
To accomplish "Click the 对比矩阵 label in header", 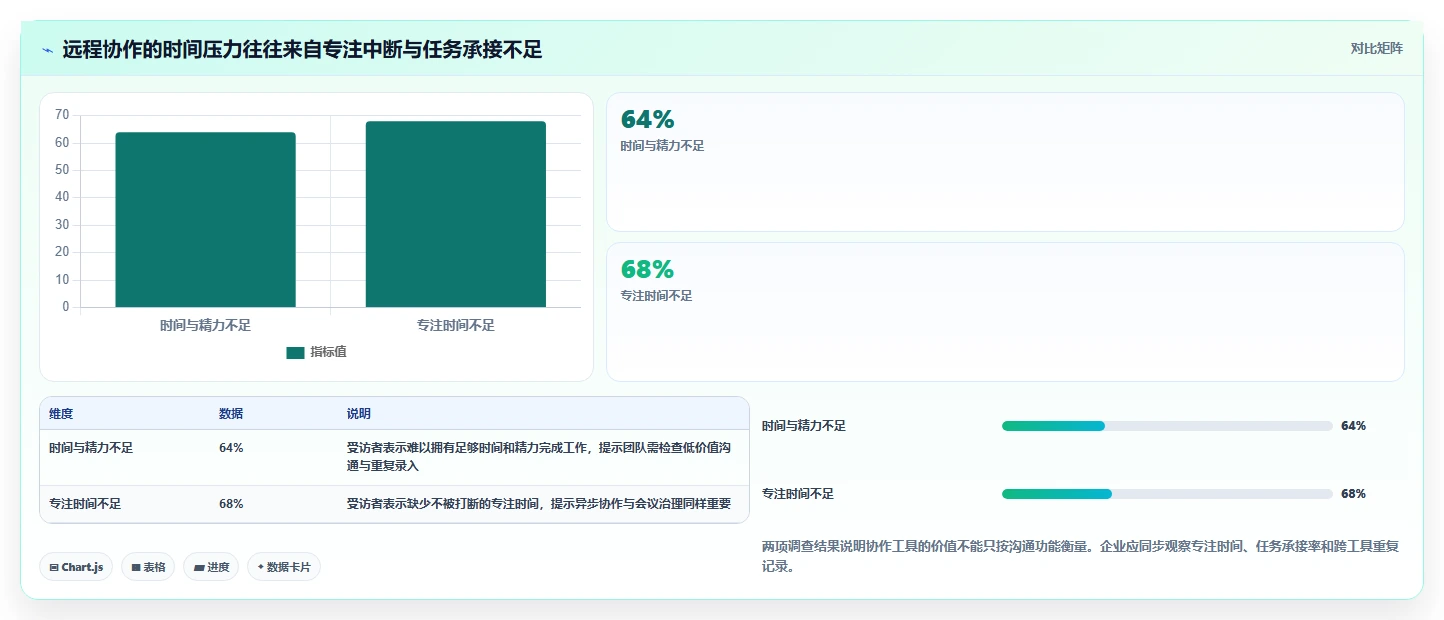I will tap(1376, 48).
